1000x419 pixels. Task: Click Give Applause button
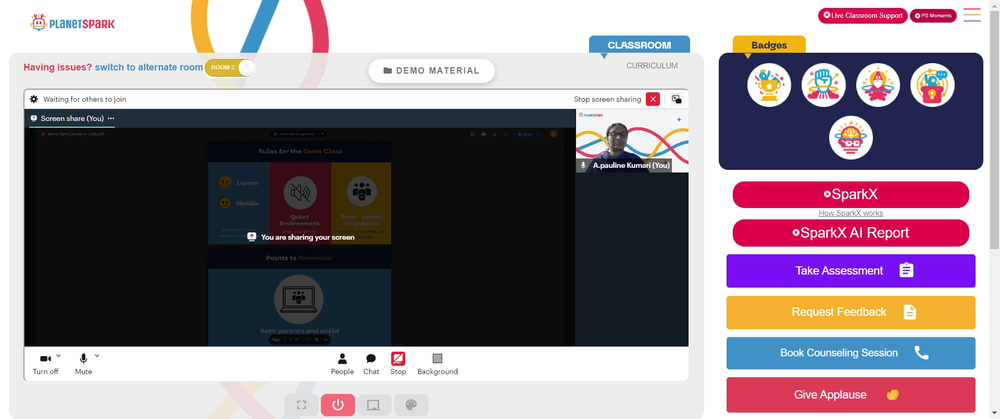[x=851, y=395]
